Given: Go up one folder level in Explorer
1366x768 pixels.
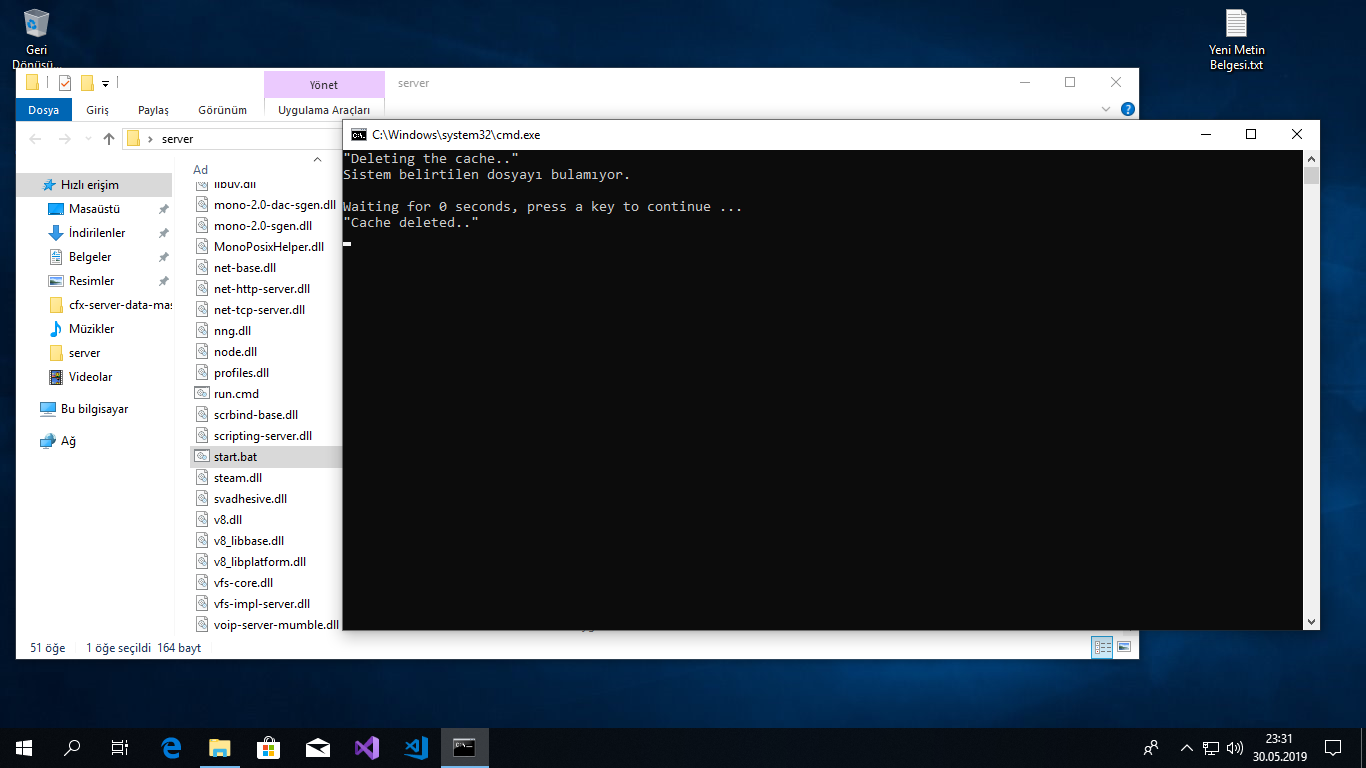Looking at the screenshot, I should (109, 139).
